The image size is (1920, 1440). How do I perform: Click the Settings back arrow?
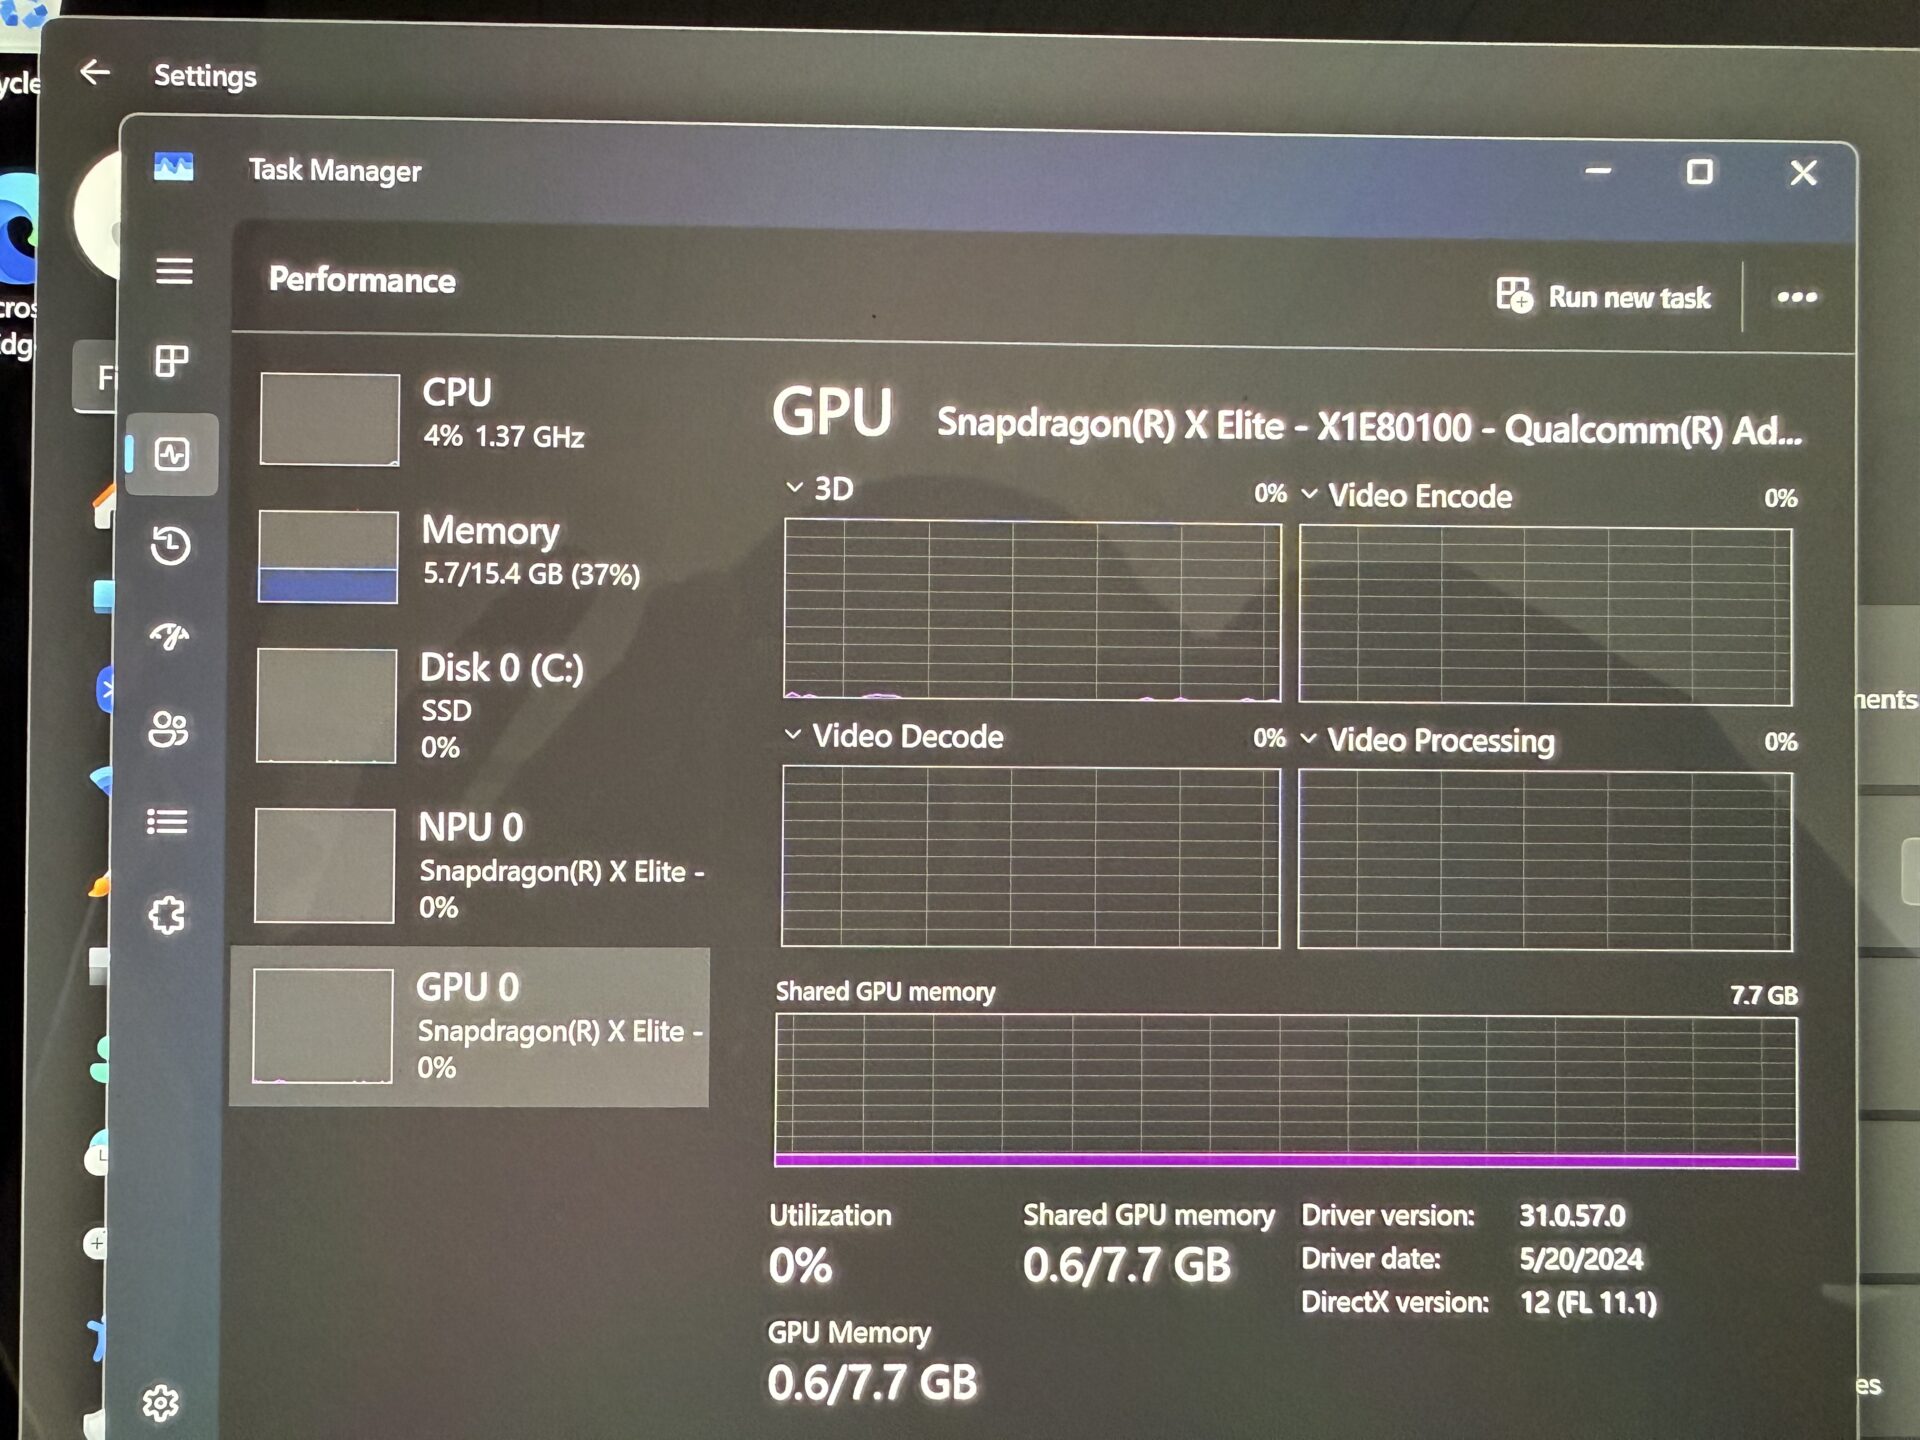[x=94, y=74]
